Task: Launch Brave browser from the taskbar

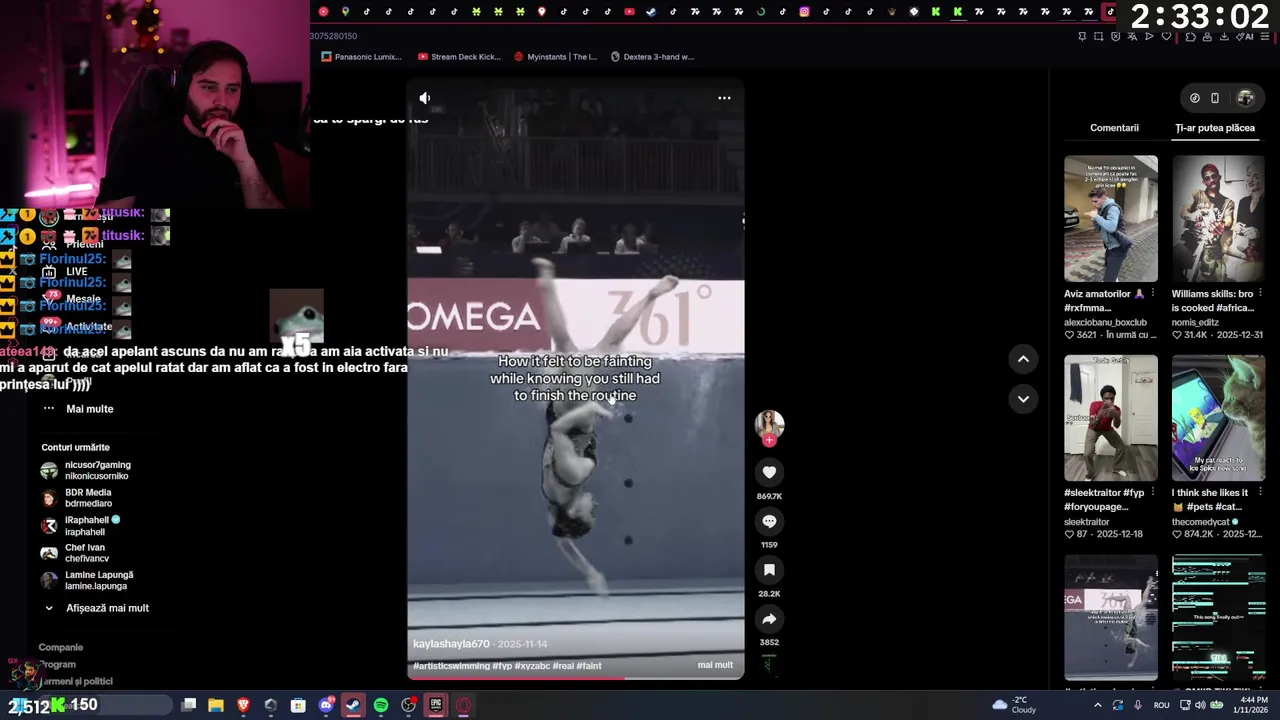Action: click(243, 705)
